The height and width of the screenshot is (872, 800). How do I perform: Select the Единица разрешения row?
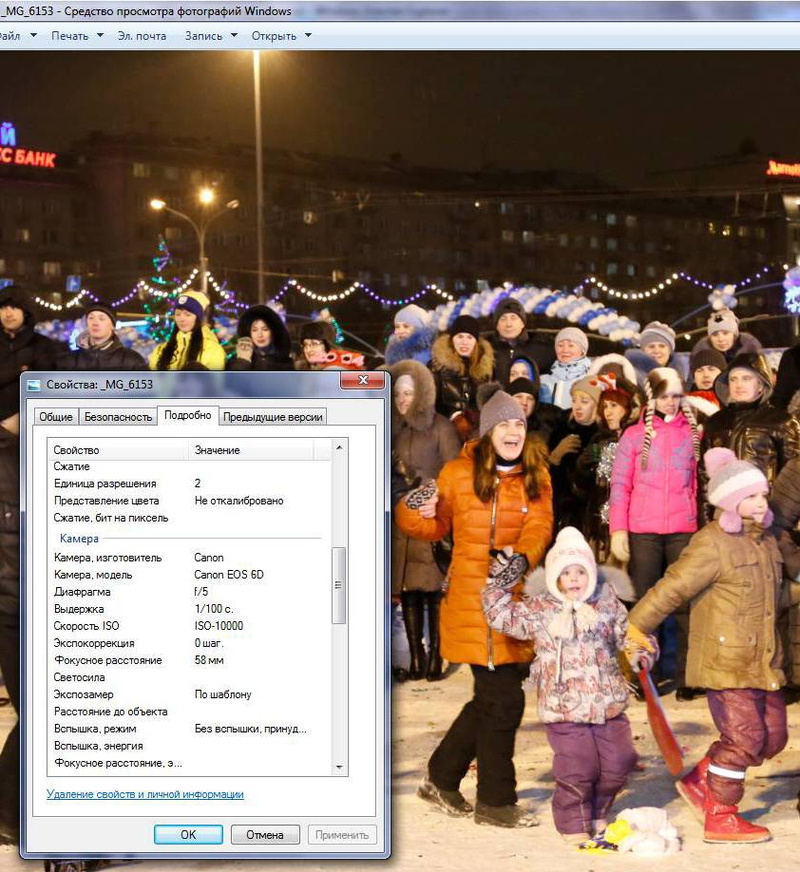[x=189, y=483]
